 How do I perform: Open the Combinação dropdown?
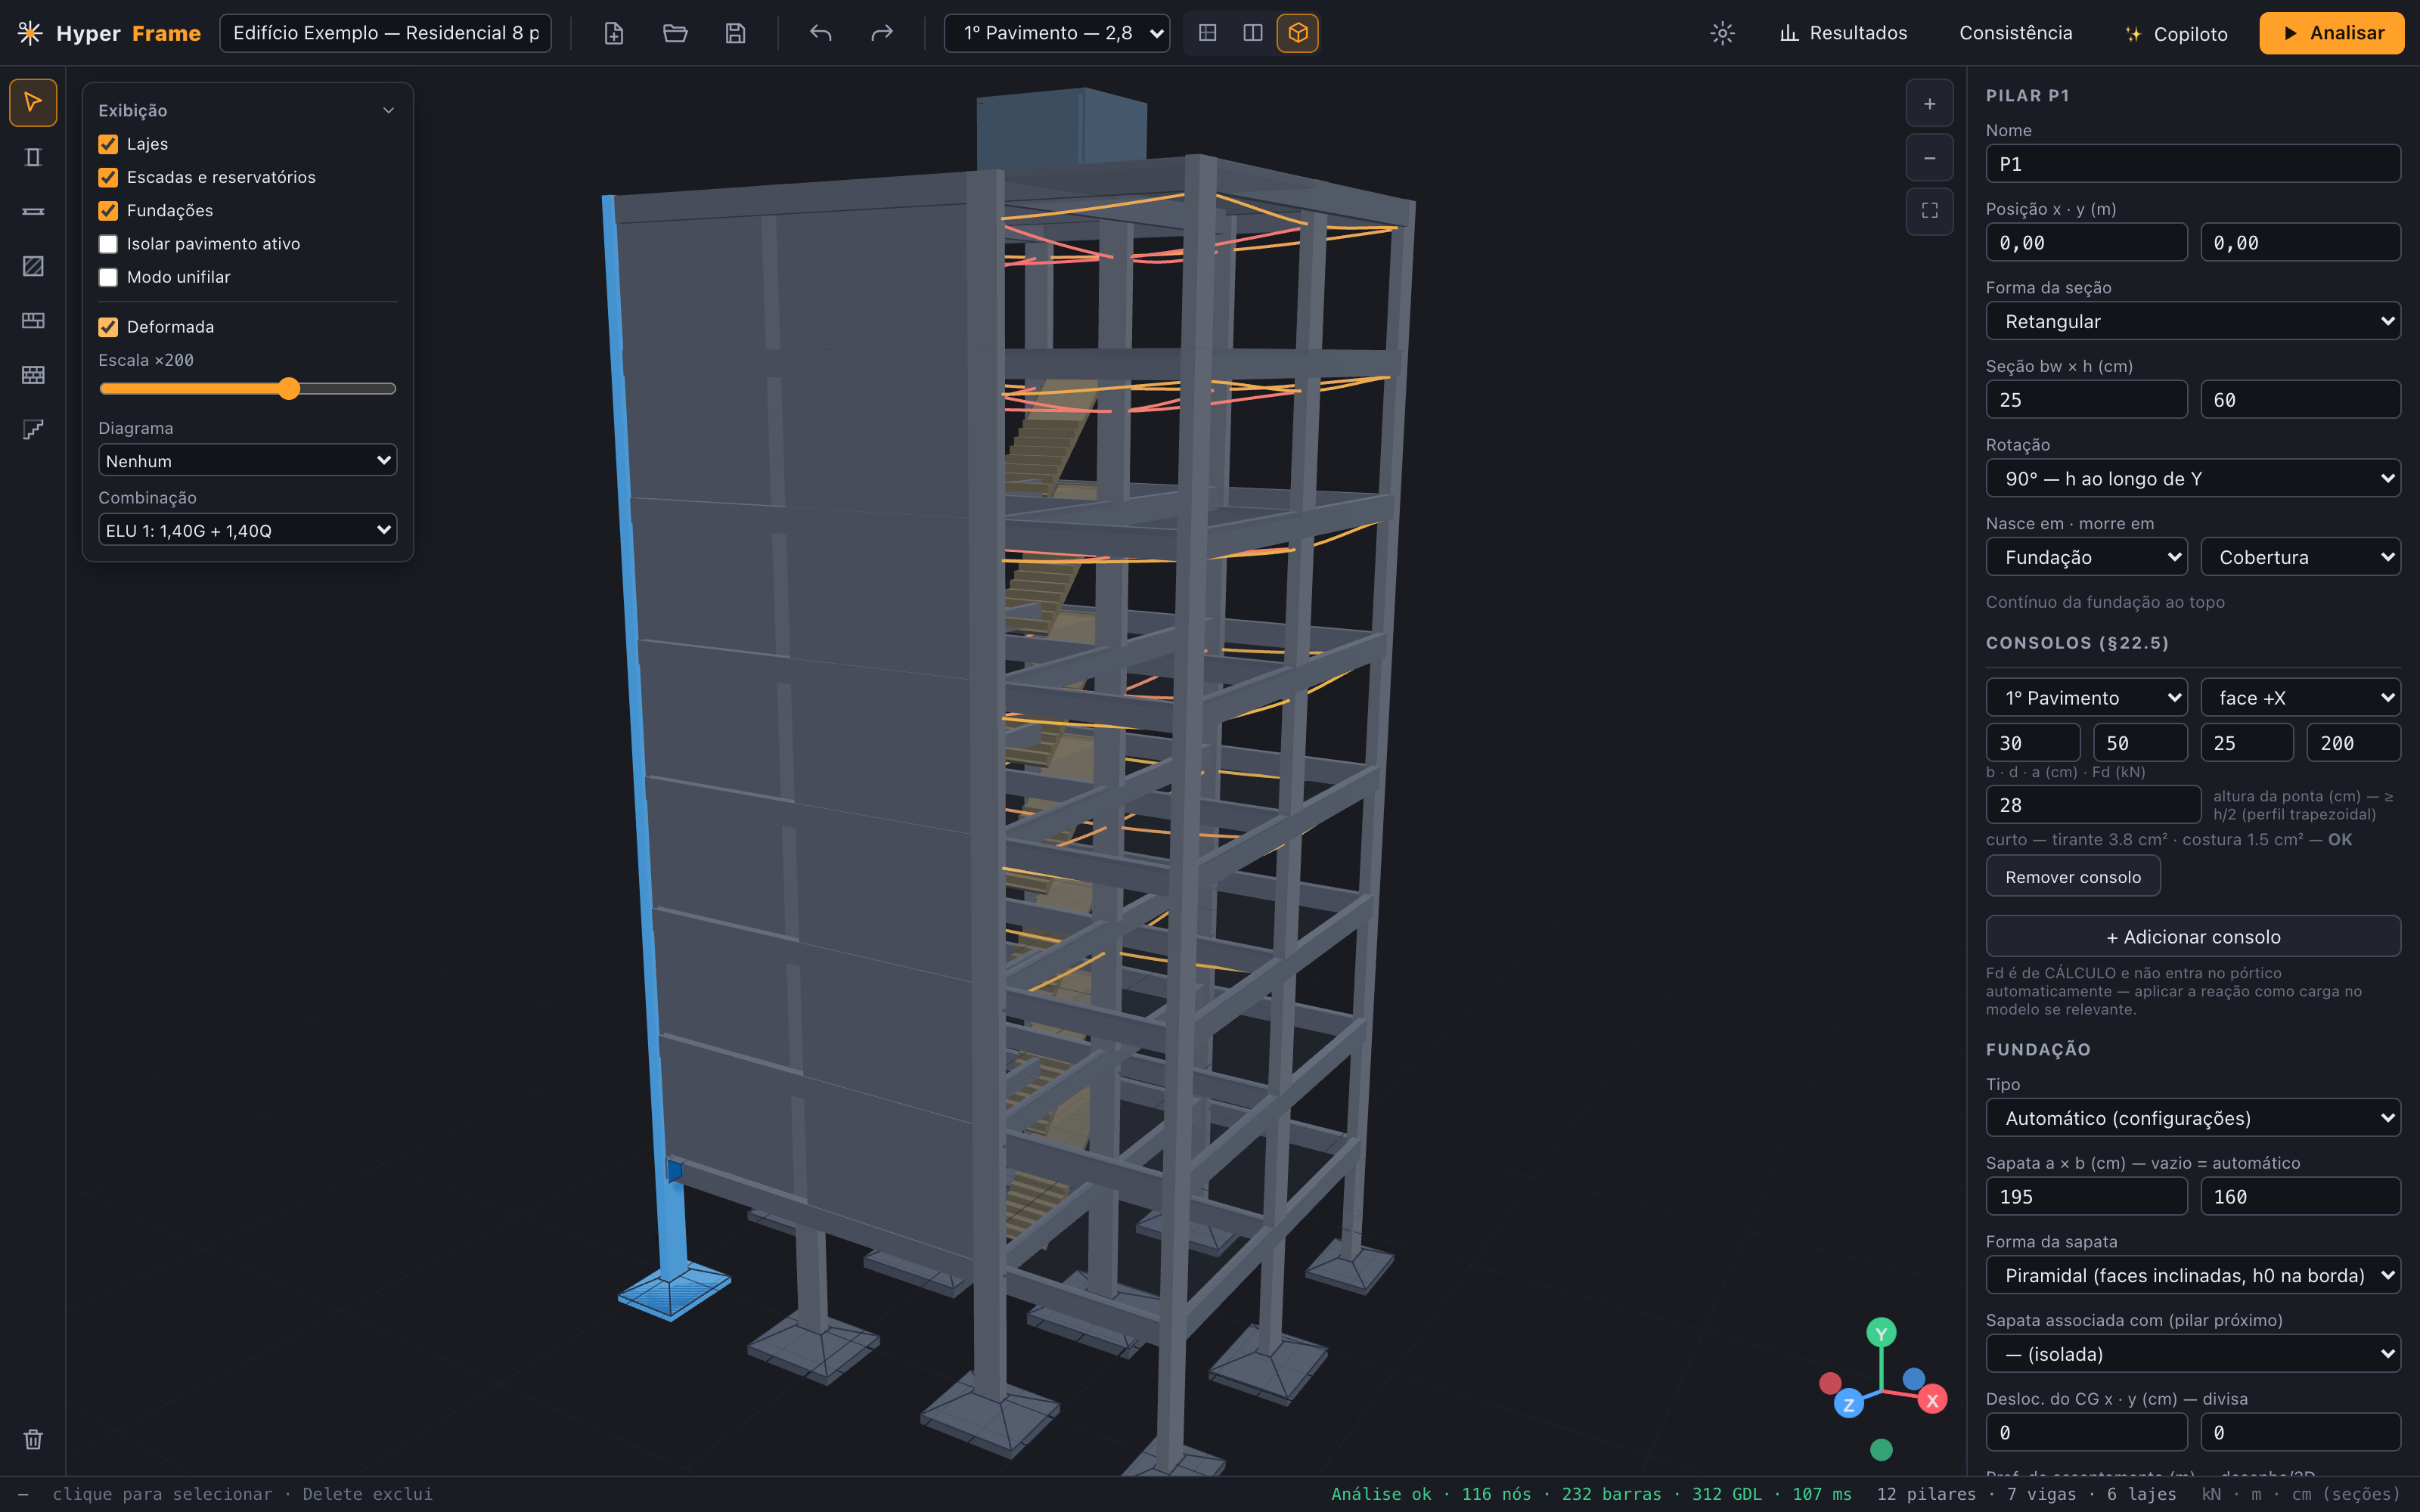coord(248,530)
